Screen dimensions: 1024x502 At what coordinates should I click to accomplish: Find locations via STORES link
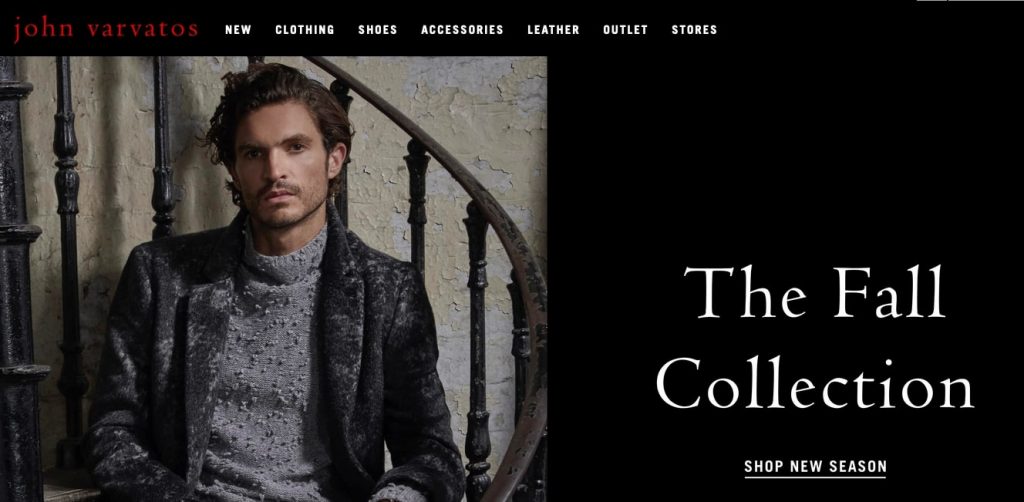(694, 29)
